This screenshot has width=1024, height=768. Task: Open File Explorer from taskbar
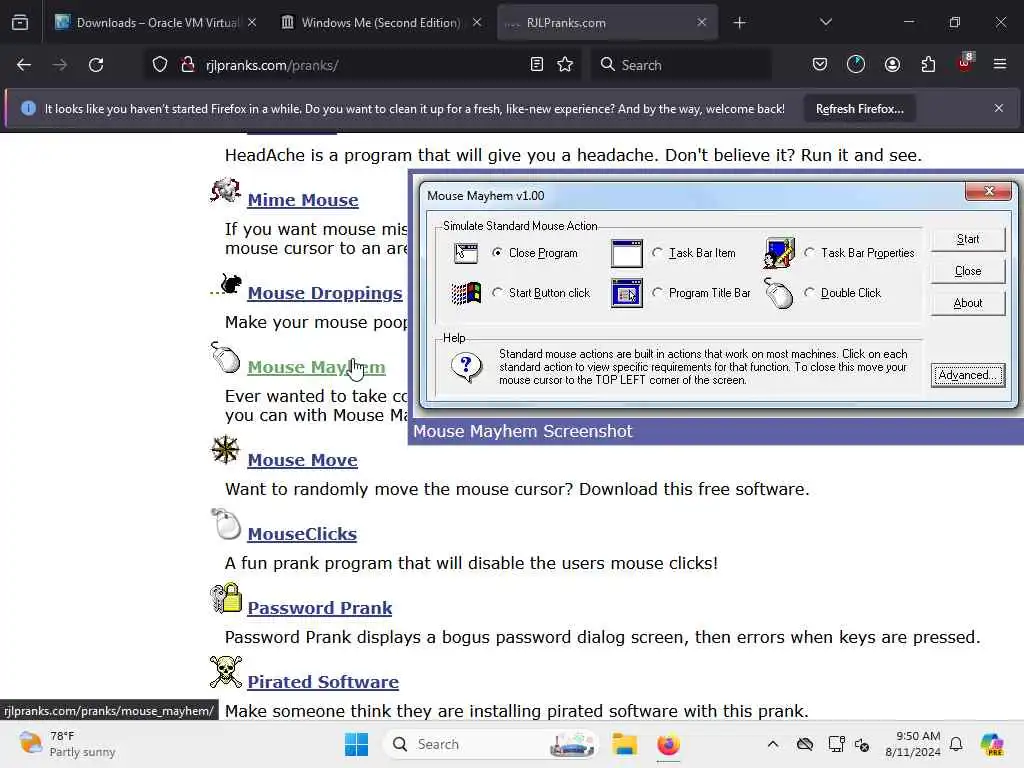pos(624,744)
